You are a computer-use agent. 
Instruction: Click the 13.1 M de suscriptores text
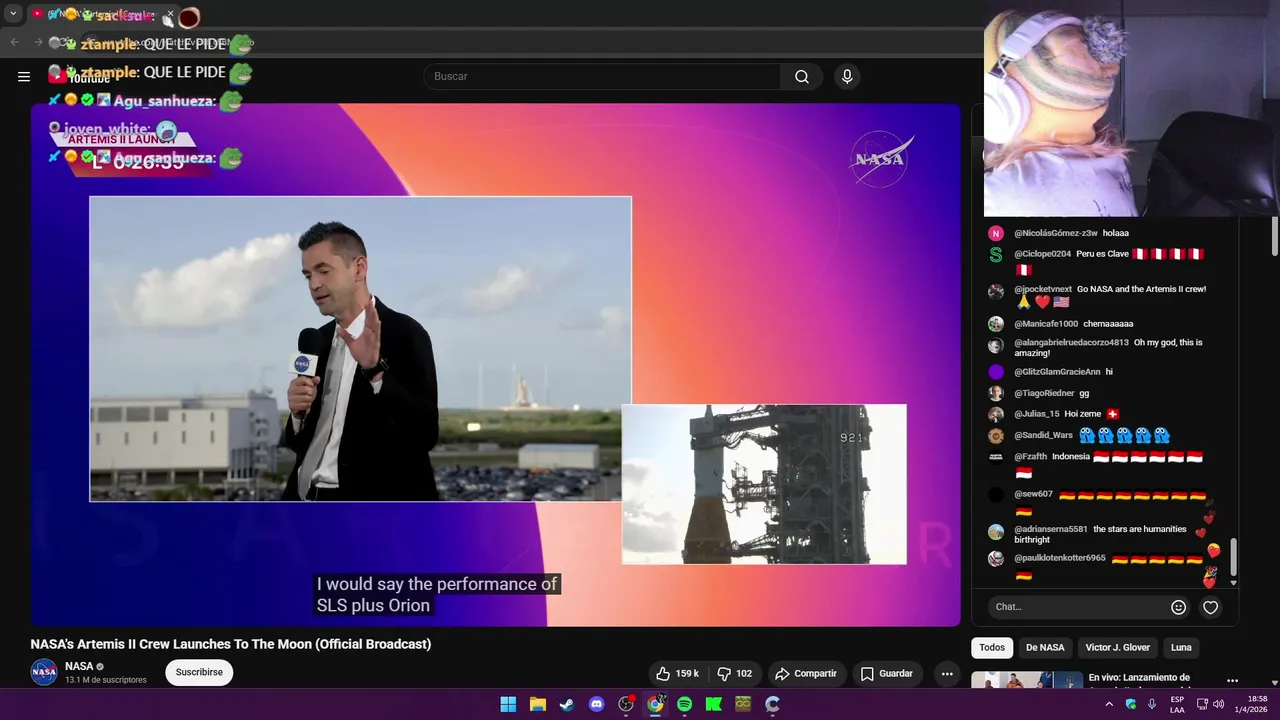[106, 680]
